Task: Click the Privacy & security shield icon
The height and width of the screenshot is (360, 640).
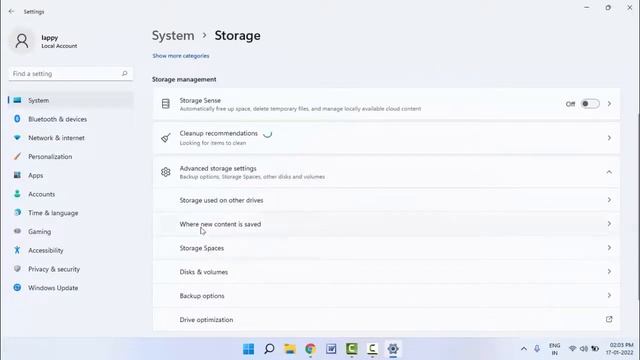Action: point(17,269)
